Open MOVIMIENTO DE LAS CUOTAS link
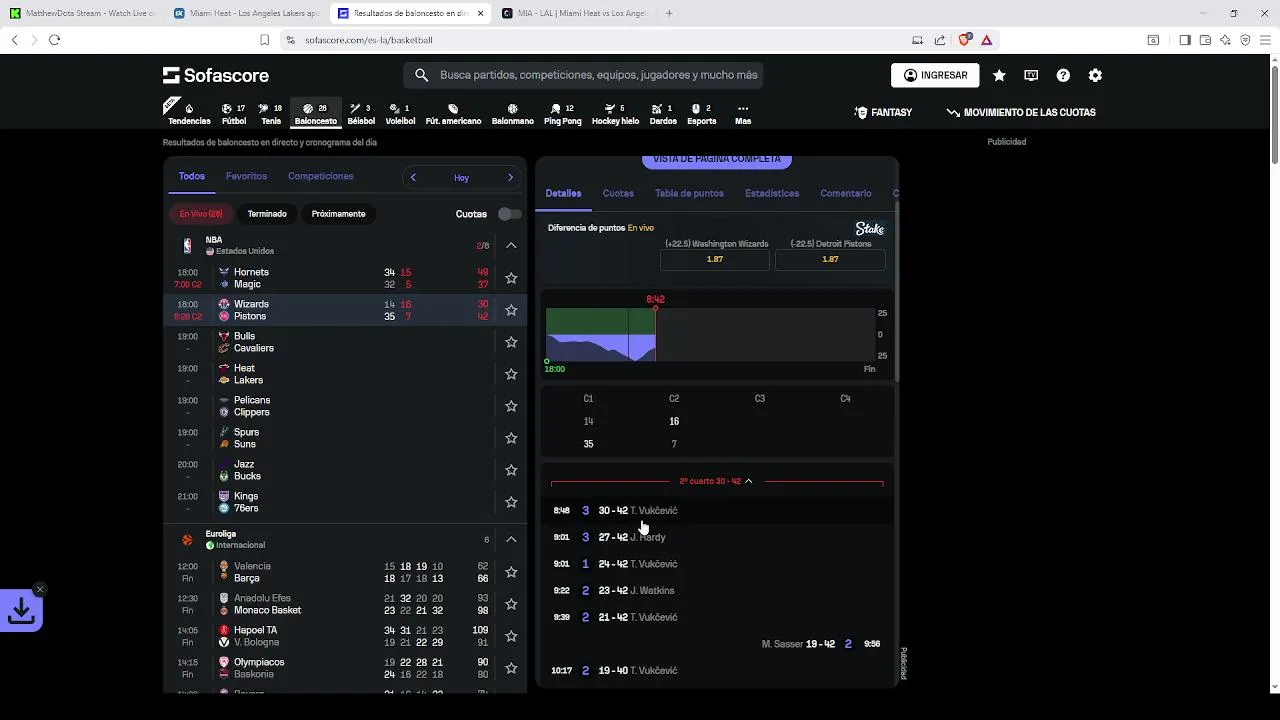The image size is (1280, 720). point(1021,113)
